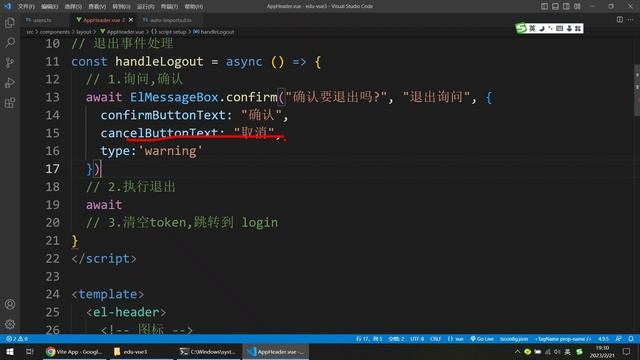The width and height of the screenshot is (640, 360).
Task: Open the Accounts menu in the activity bar
Action: [x=10, y=304]
